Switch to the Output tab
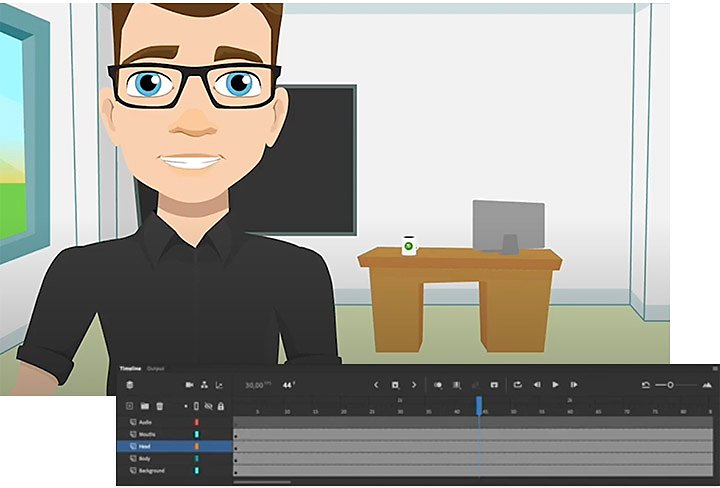Image resolution: width=720 pixels, height=488 pixels. tap(155, 369)
